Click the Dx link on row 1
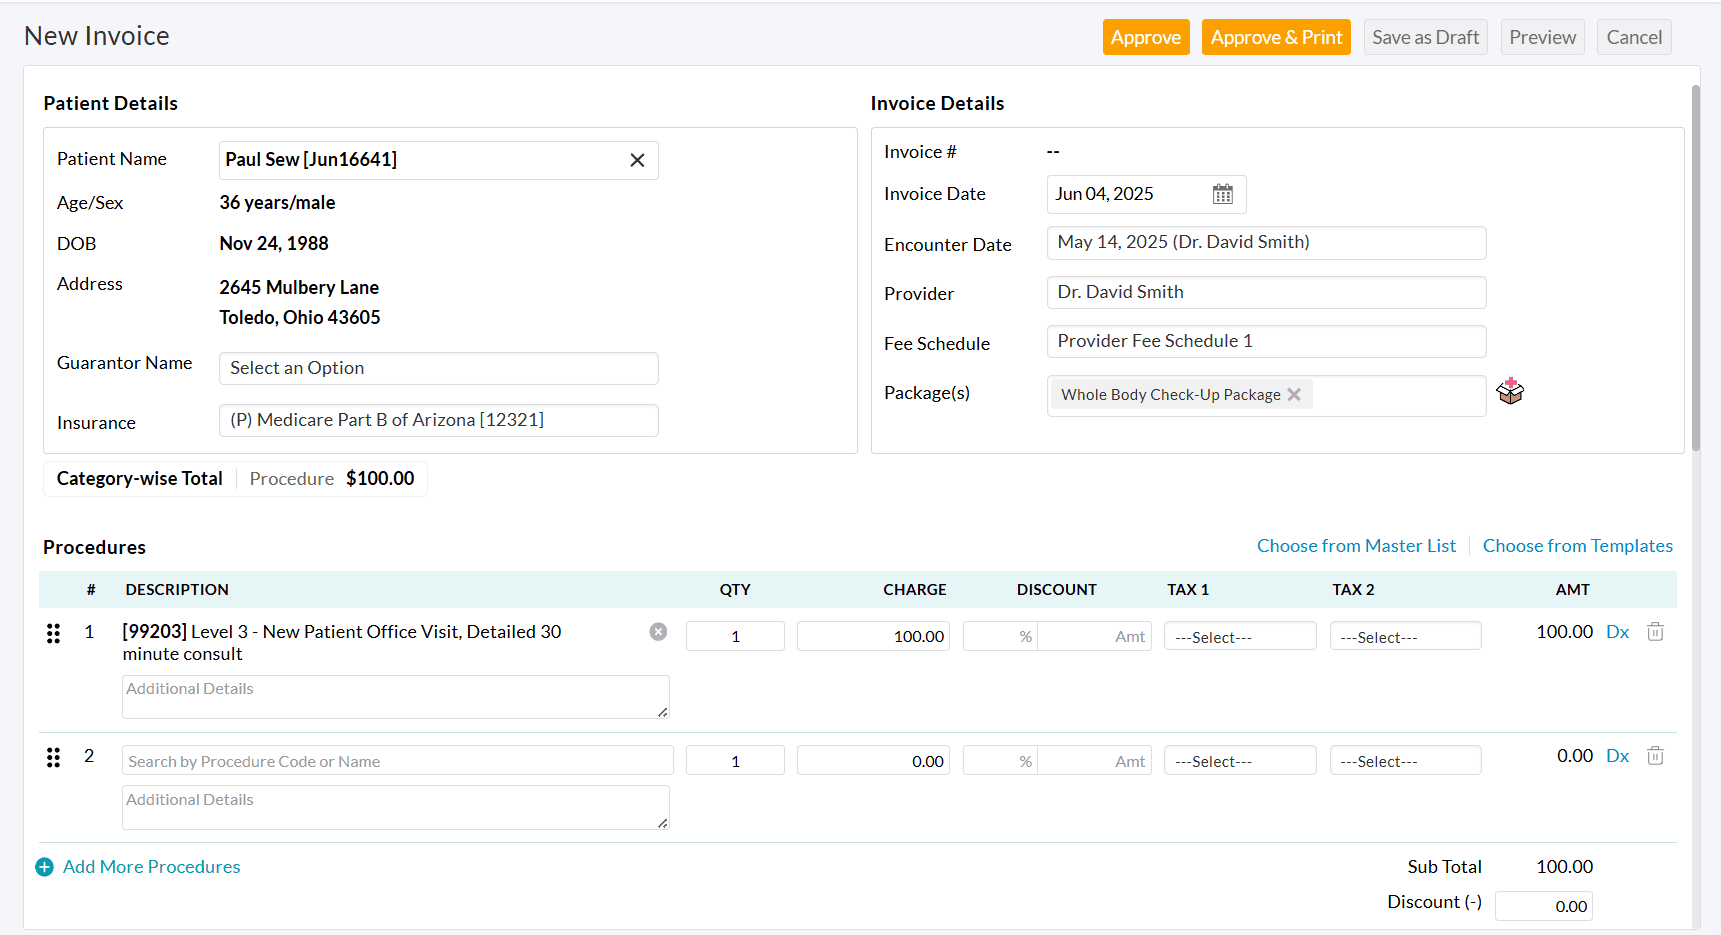The width and height of the screenshot is (1721, 935). pos(1617,632)
